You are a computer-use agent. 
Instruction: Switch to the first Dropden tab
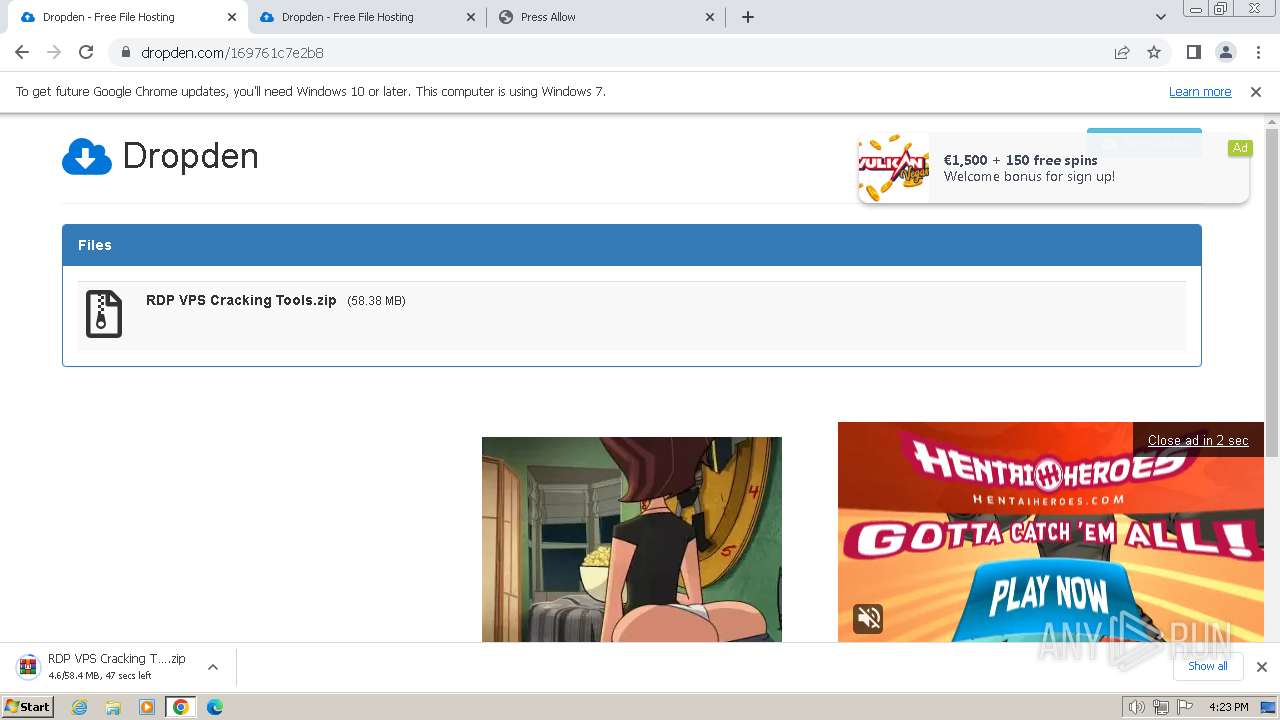click(126, 17)
